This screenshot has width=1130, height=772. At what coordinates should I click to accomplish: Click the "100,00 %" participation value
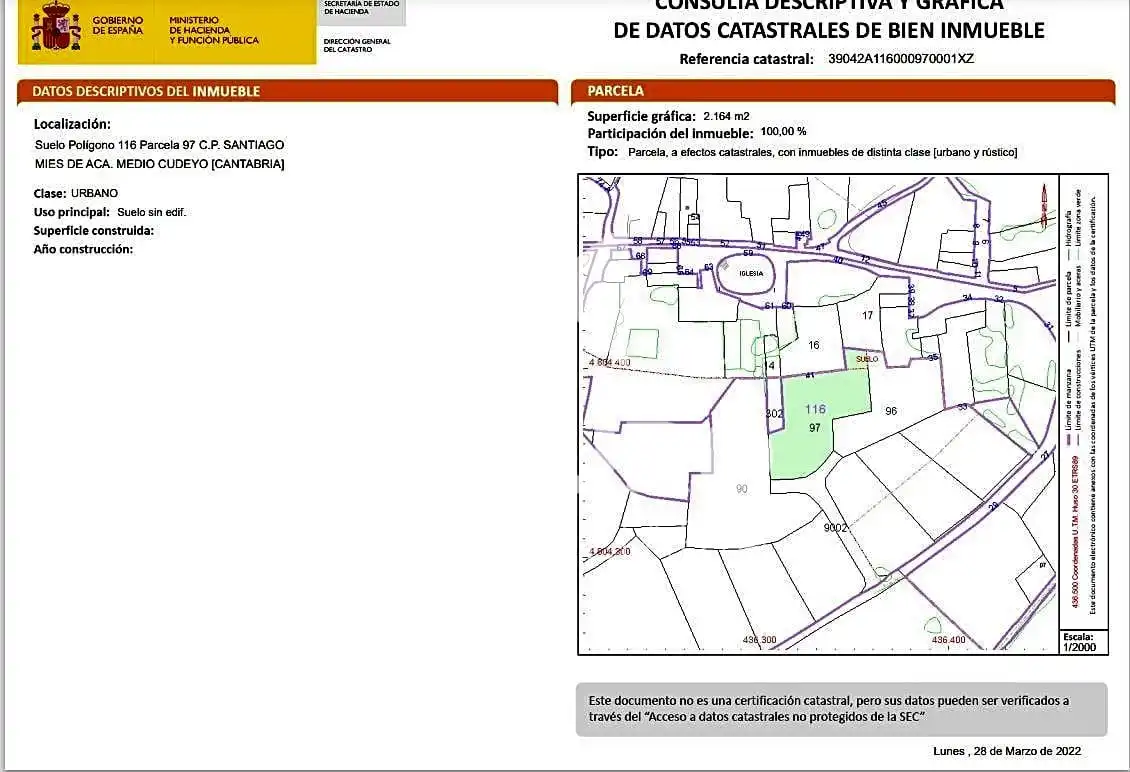(x=783, y=132)
